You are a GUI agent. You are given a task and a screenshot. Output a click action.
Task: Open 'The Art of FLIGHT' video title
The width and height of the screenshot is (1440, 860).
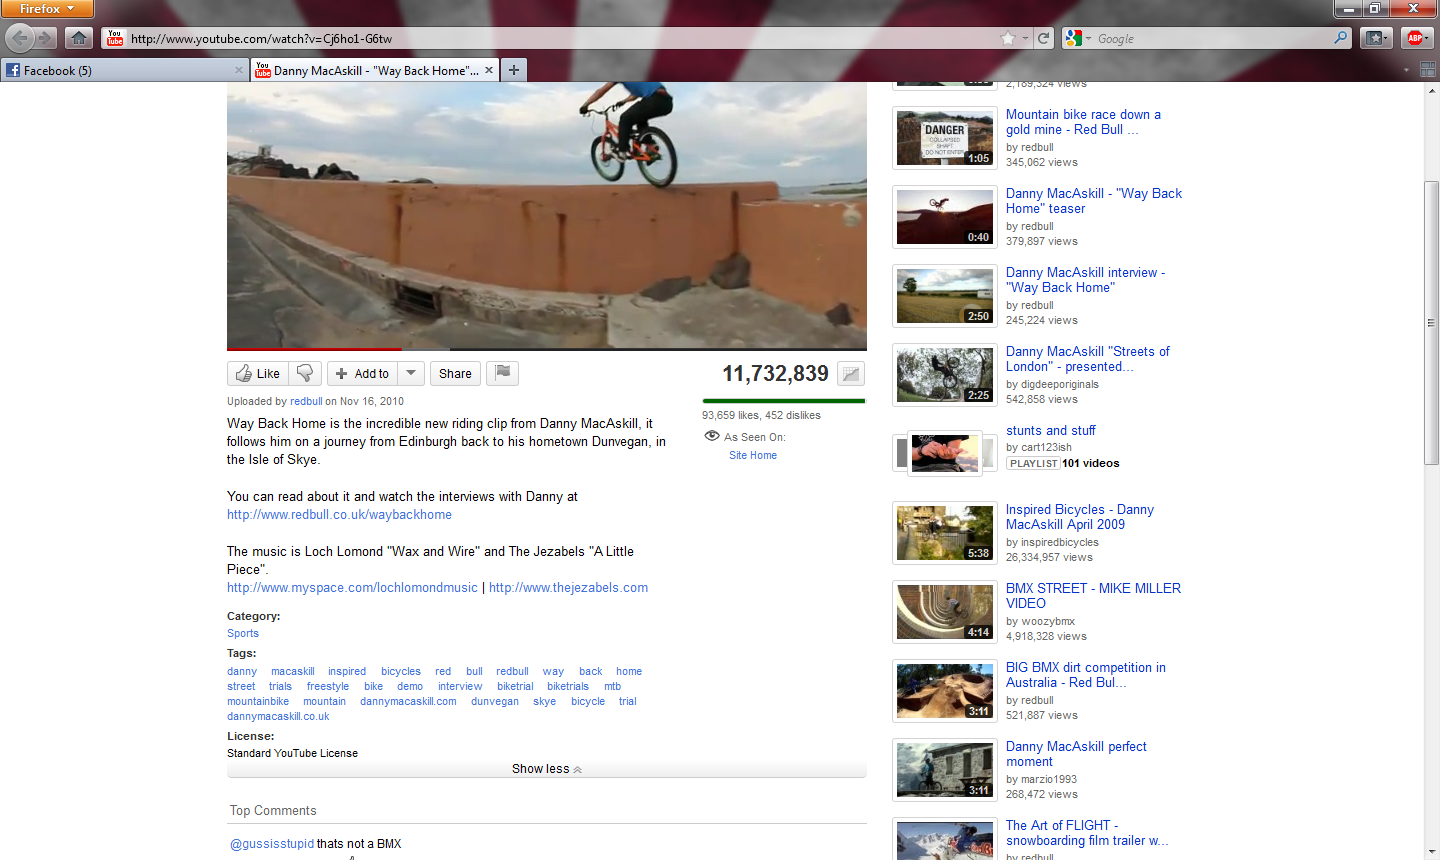[x=1087, y=833]
